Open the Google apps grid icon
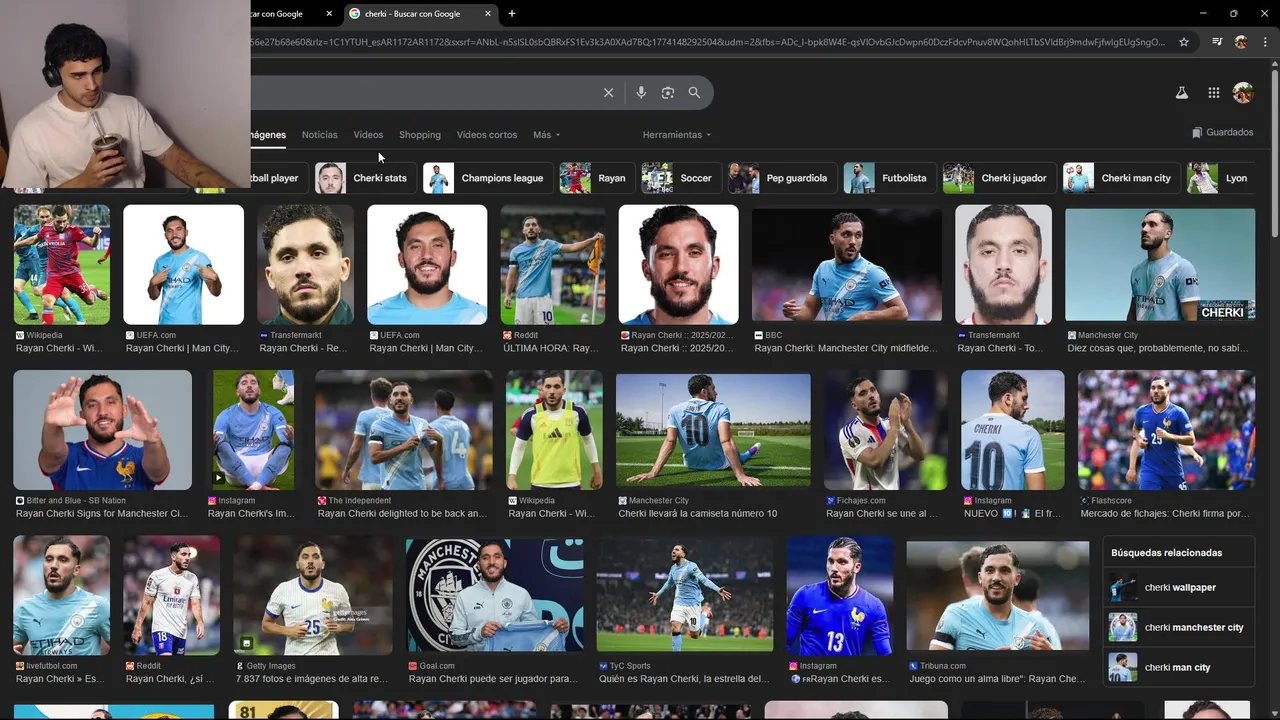Image resolution: width=1280 pixels, height=720 pixels. point(1213,93)
